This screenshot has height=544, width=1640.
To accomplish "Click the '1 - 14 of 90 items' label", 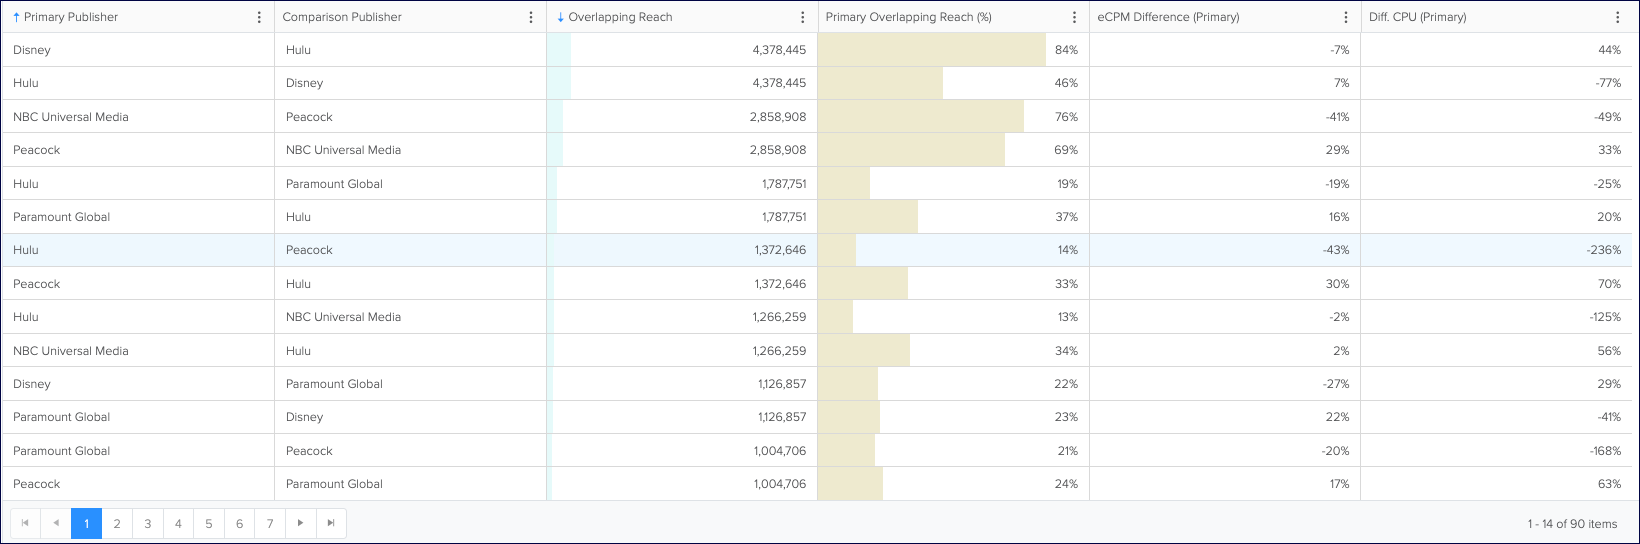I will [x=1572, y=524].
